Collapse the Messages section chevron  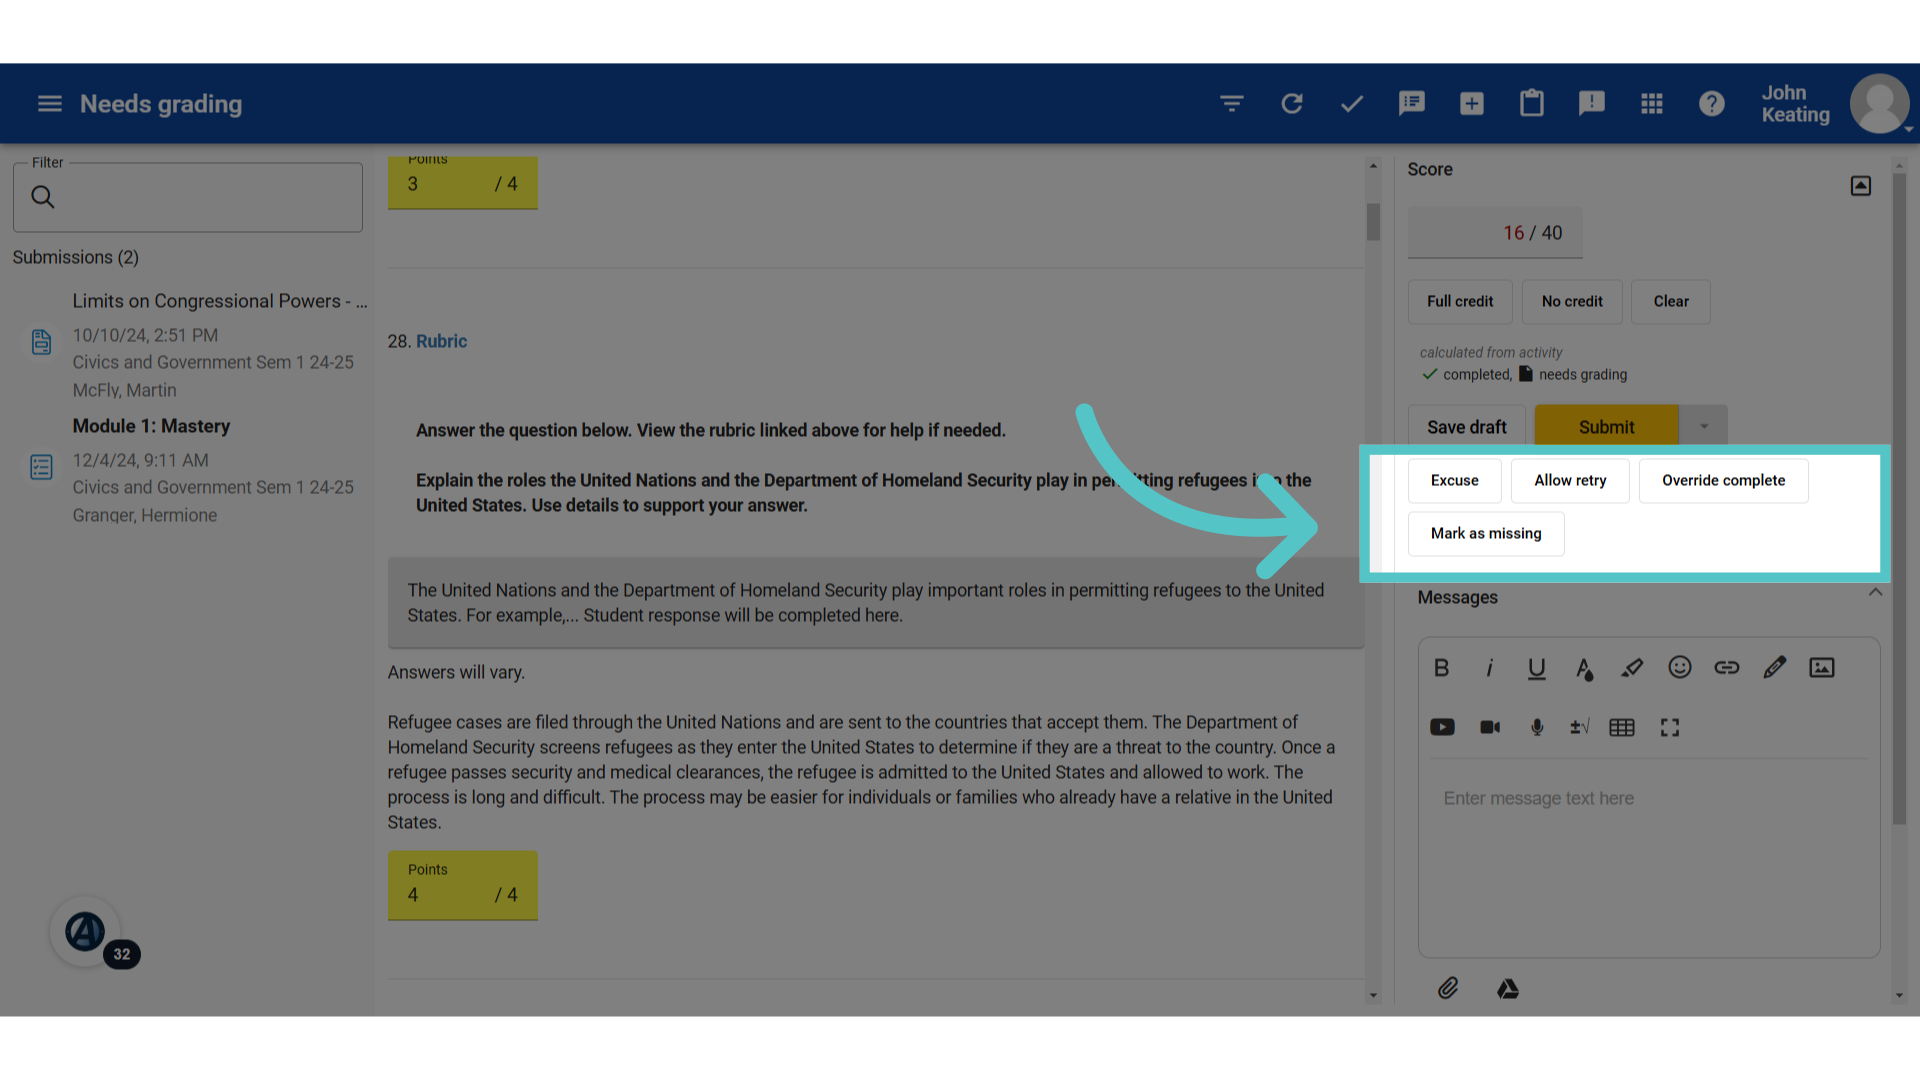coord(1876,593)
